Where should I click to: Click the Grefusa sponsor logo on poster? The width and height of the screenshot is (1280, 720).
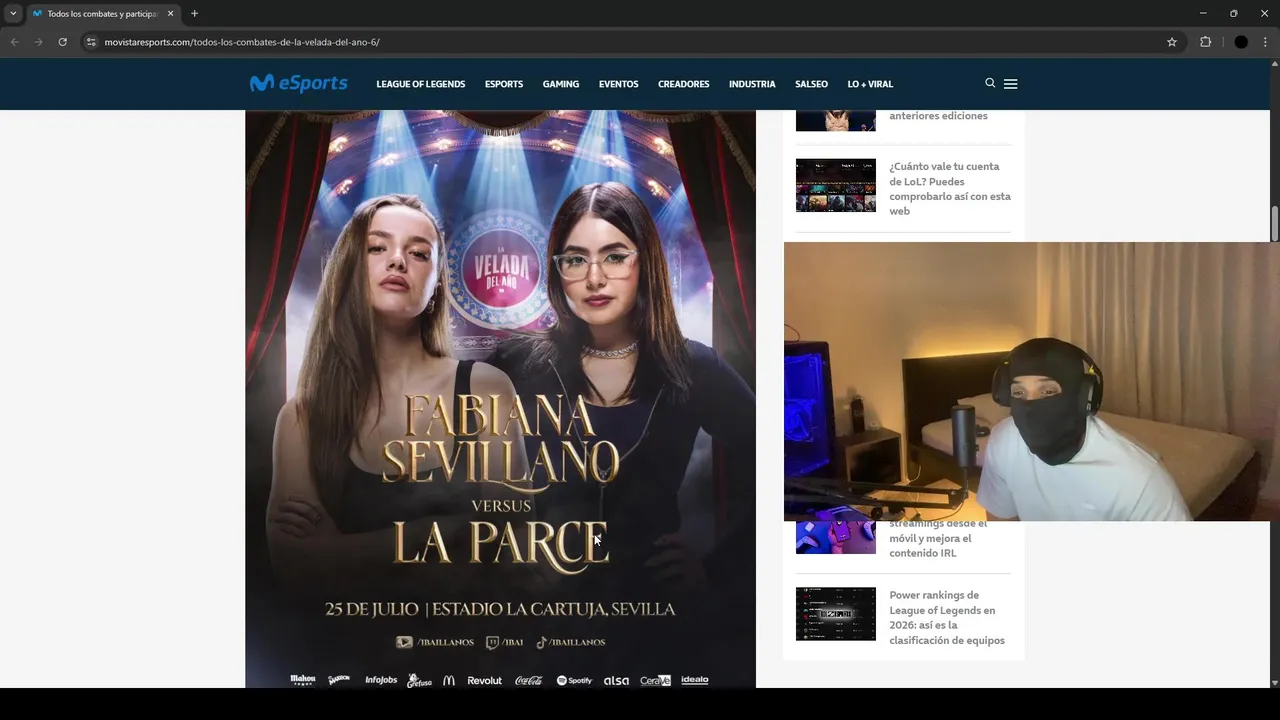pos(419,681)
